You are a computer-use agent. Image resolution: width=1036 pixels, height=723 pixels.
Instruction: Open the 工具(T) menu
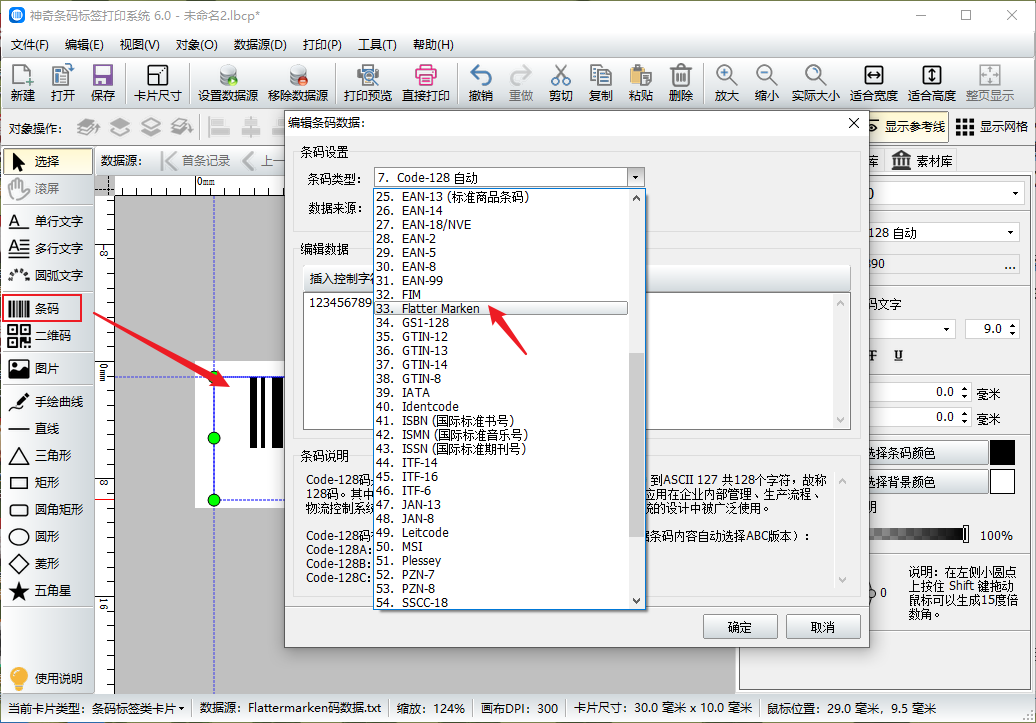pos(377,44)
